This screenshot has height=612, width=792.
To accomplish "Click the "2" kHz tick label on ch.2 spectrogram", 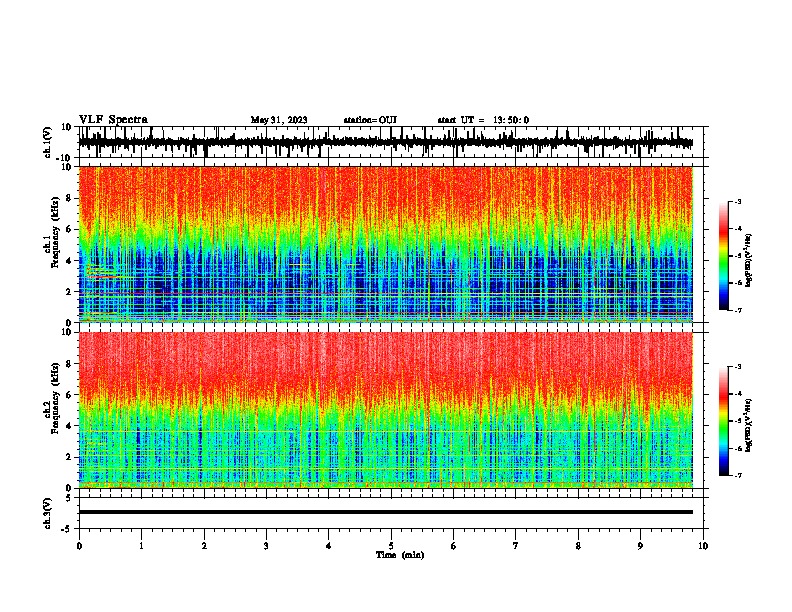I will coord(70,457).
